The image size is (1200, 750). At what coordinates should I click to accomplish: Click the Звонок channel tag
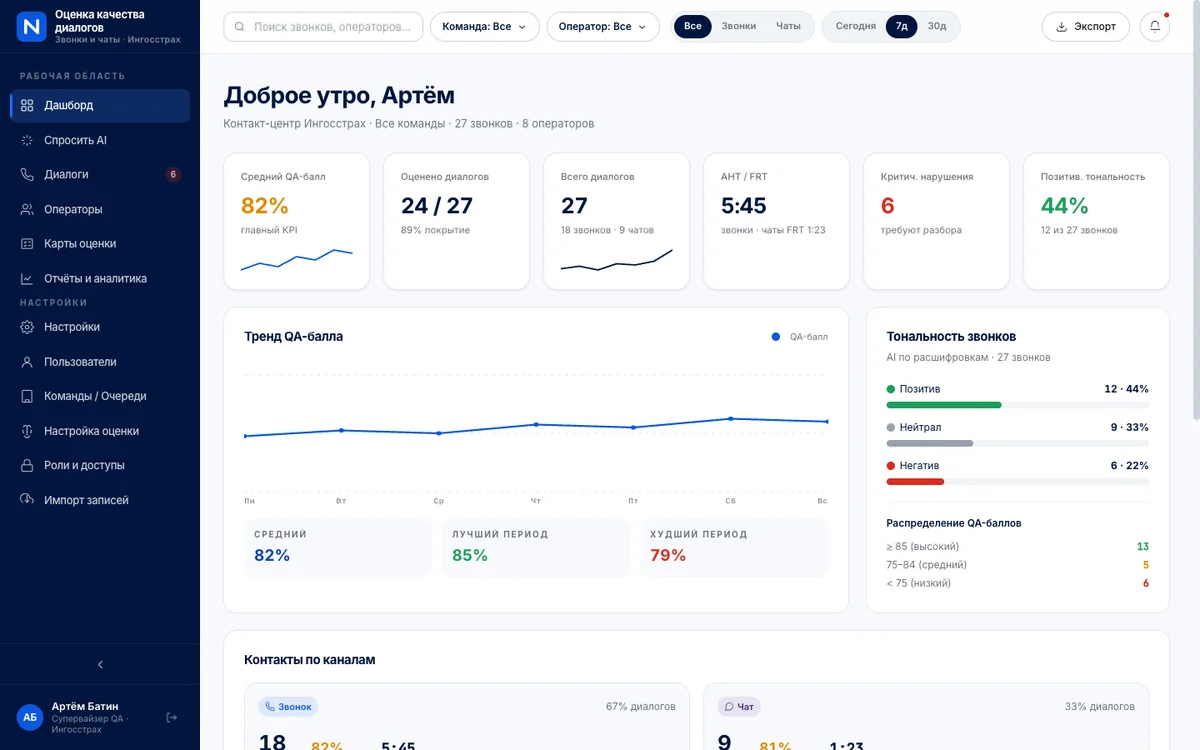point(288,706)
